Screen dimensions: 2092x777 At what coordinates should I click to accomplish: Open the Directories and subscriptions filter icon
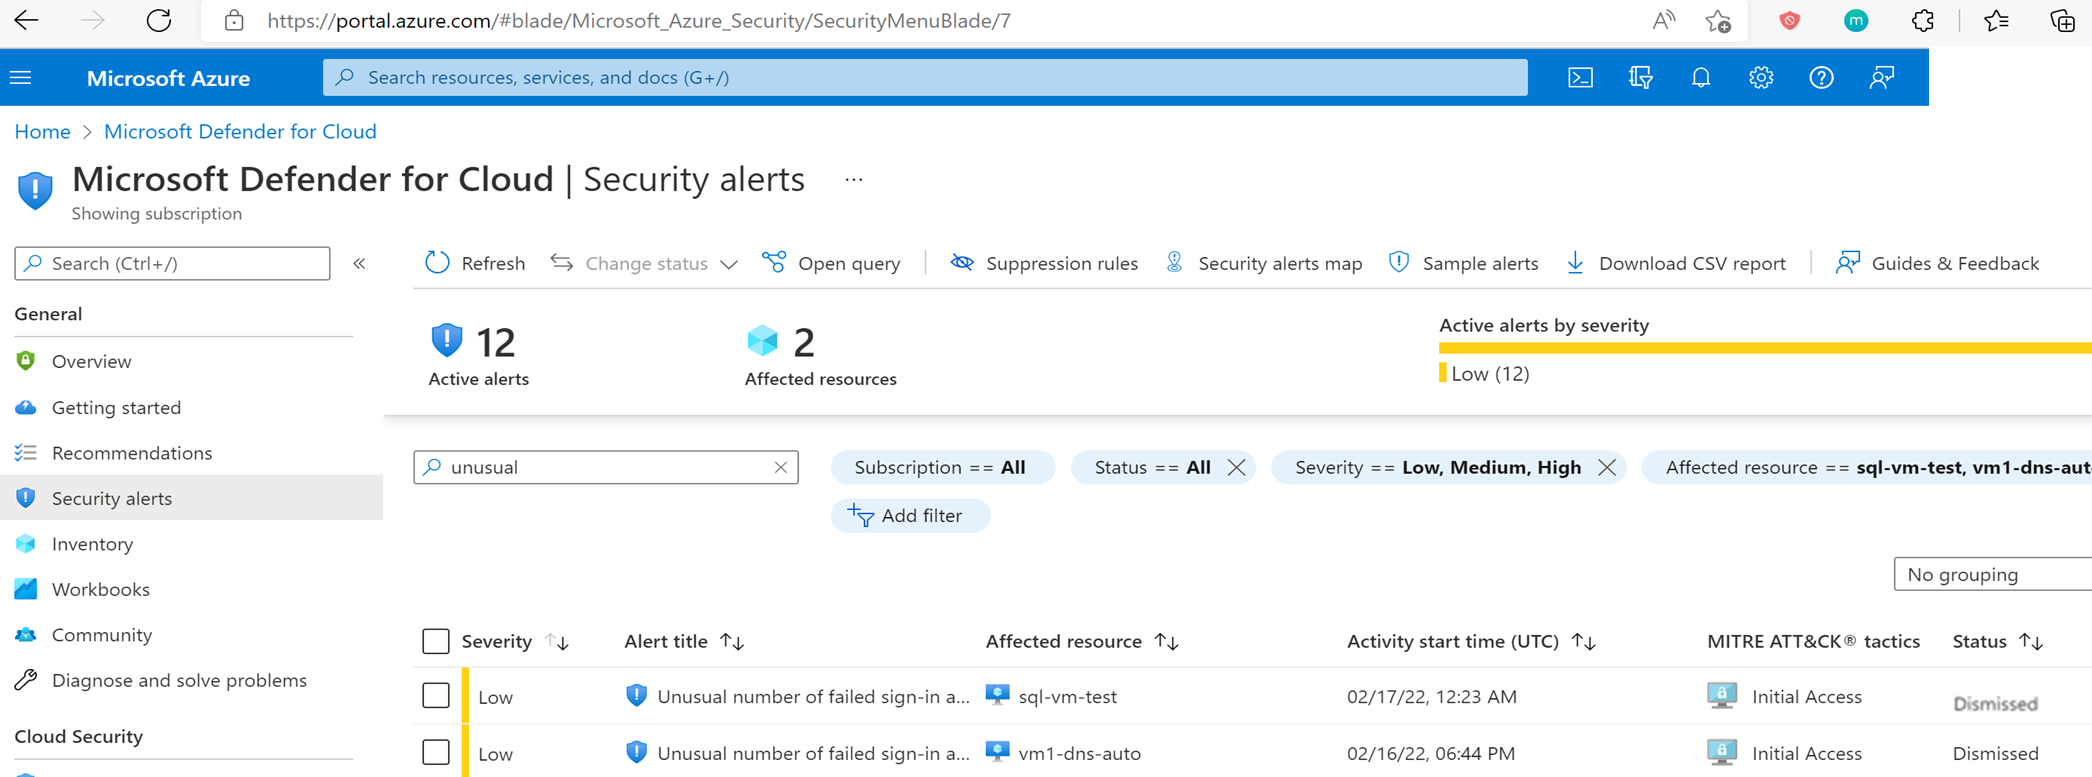tap(1640, 78)
